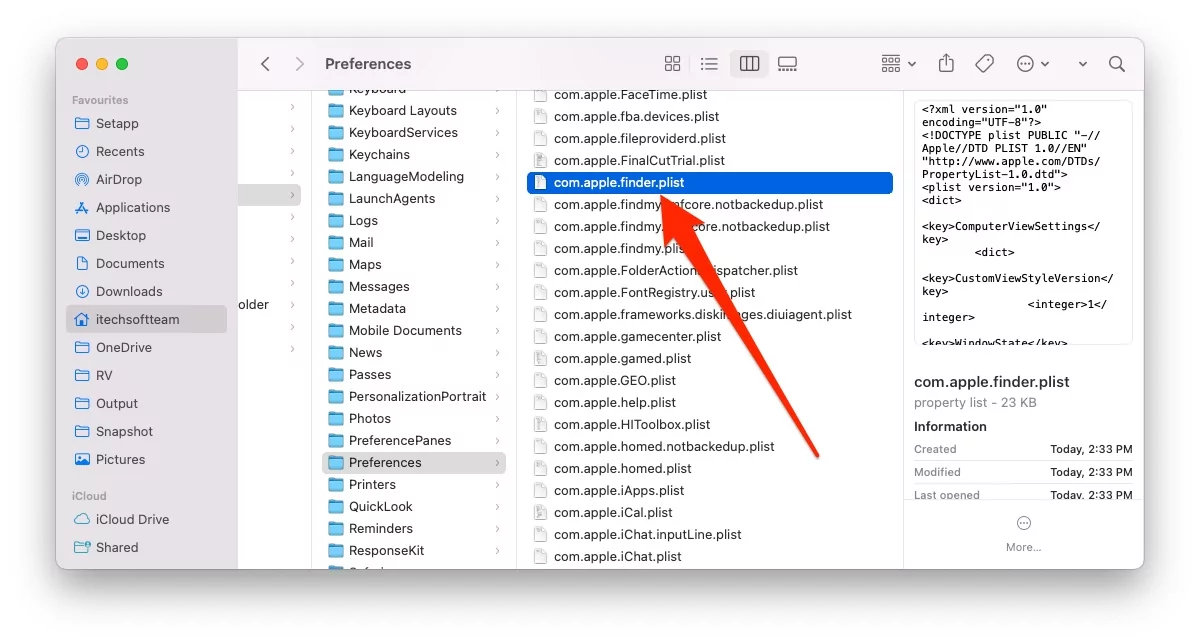Select the Keyboard Layouts folder

pos(414,111)
